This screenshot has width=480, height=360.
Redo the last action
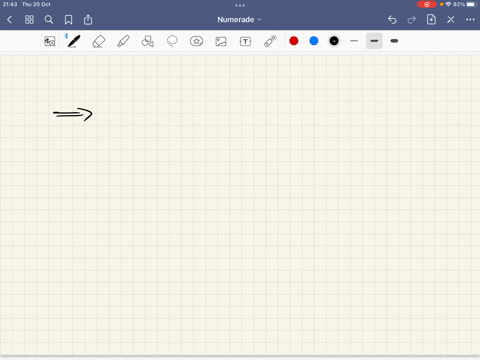click(x=412, y=20)
